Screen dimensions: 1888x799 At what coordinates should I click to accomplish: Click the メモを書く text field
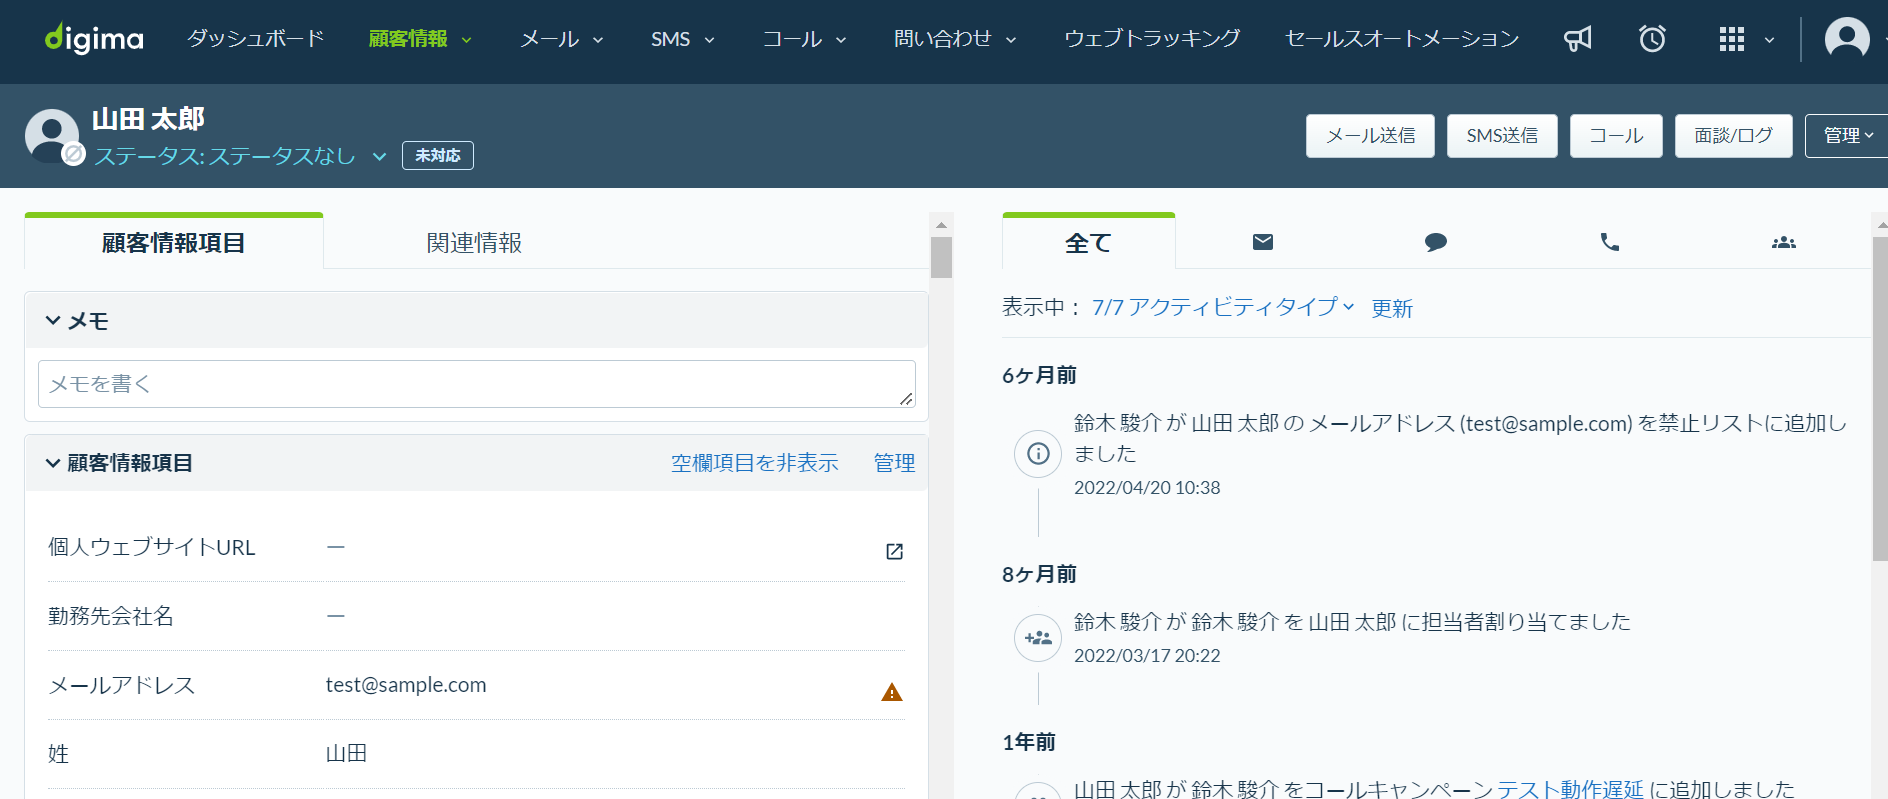pos(477,384)
